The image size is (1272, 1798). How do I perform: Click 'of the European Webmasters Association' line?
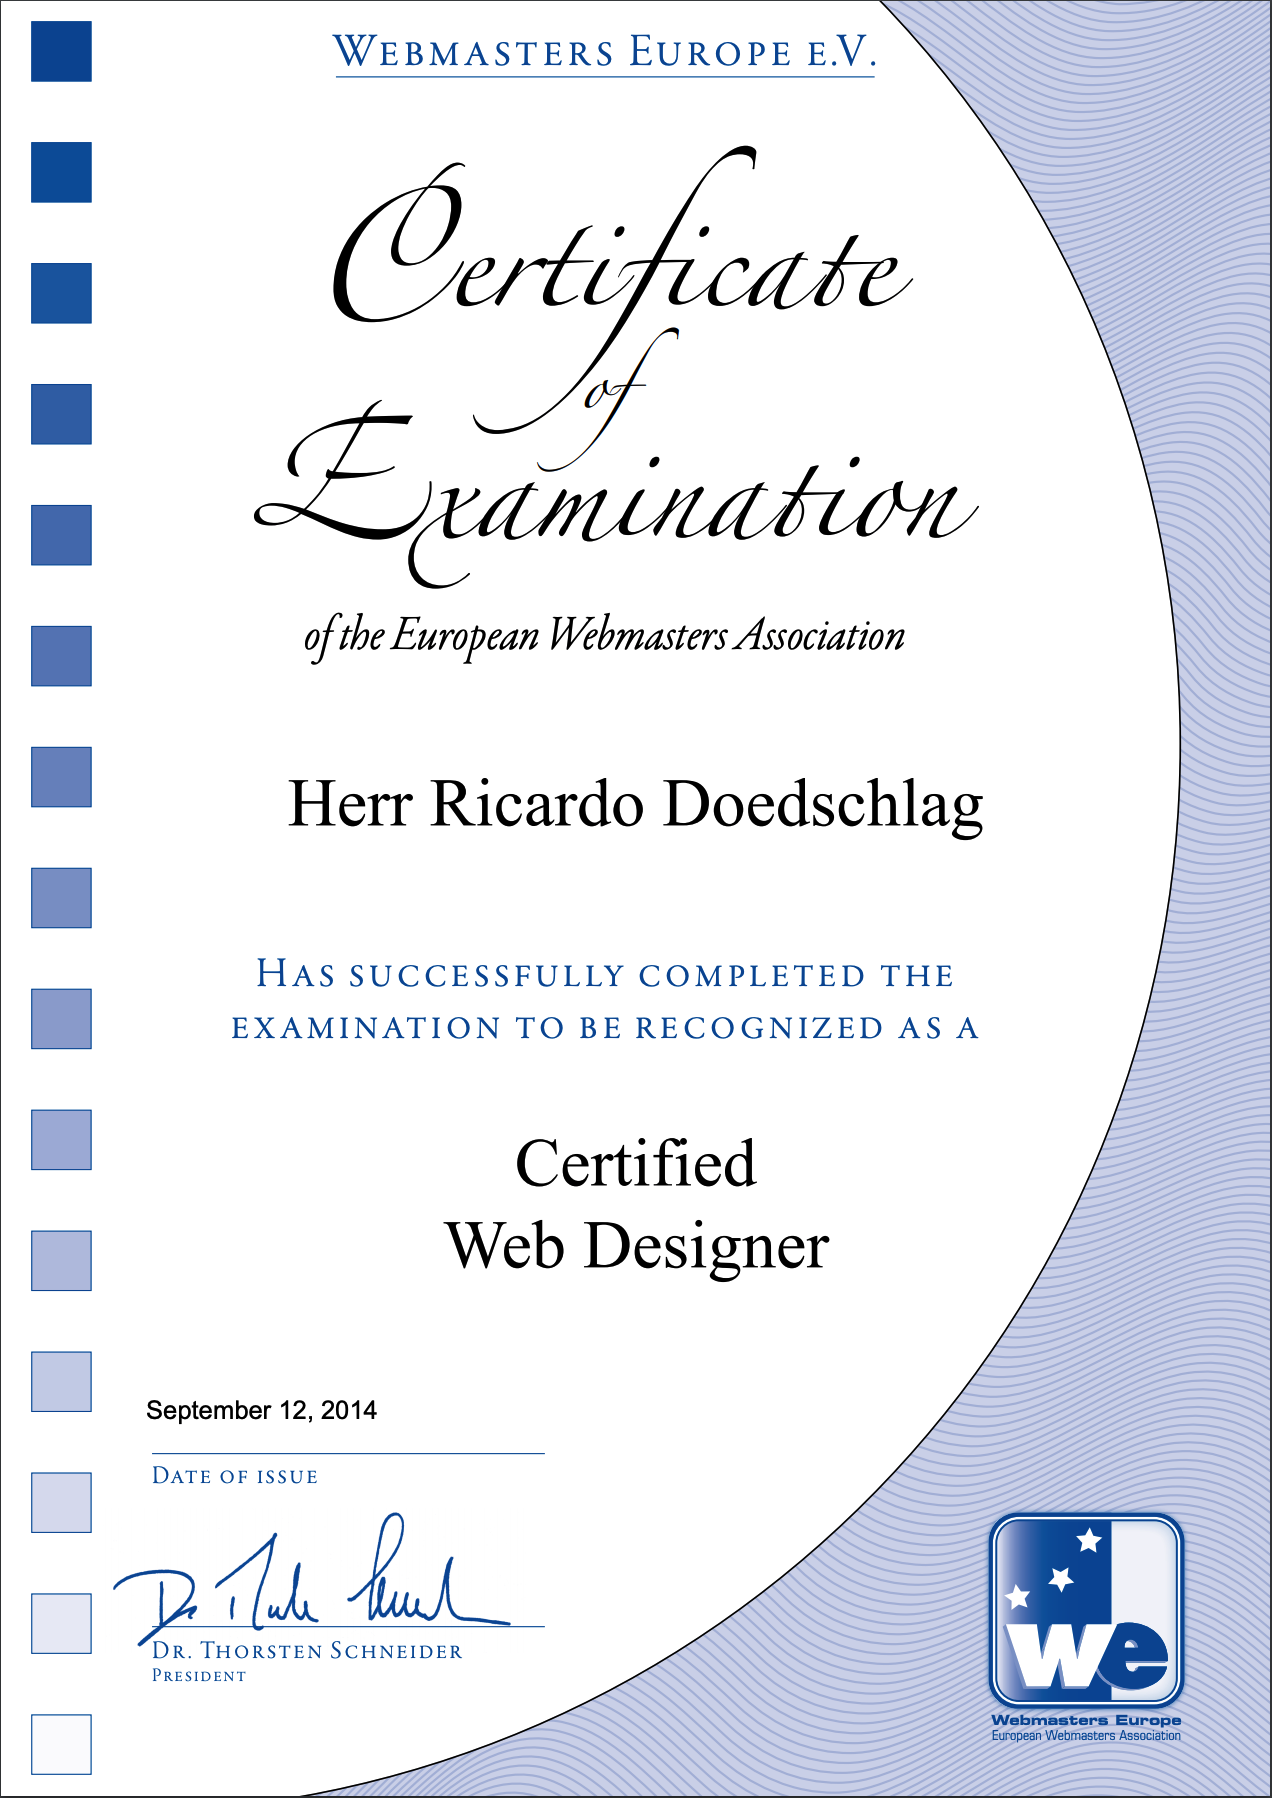point(604,637)
